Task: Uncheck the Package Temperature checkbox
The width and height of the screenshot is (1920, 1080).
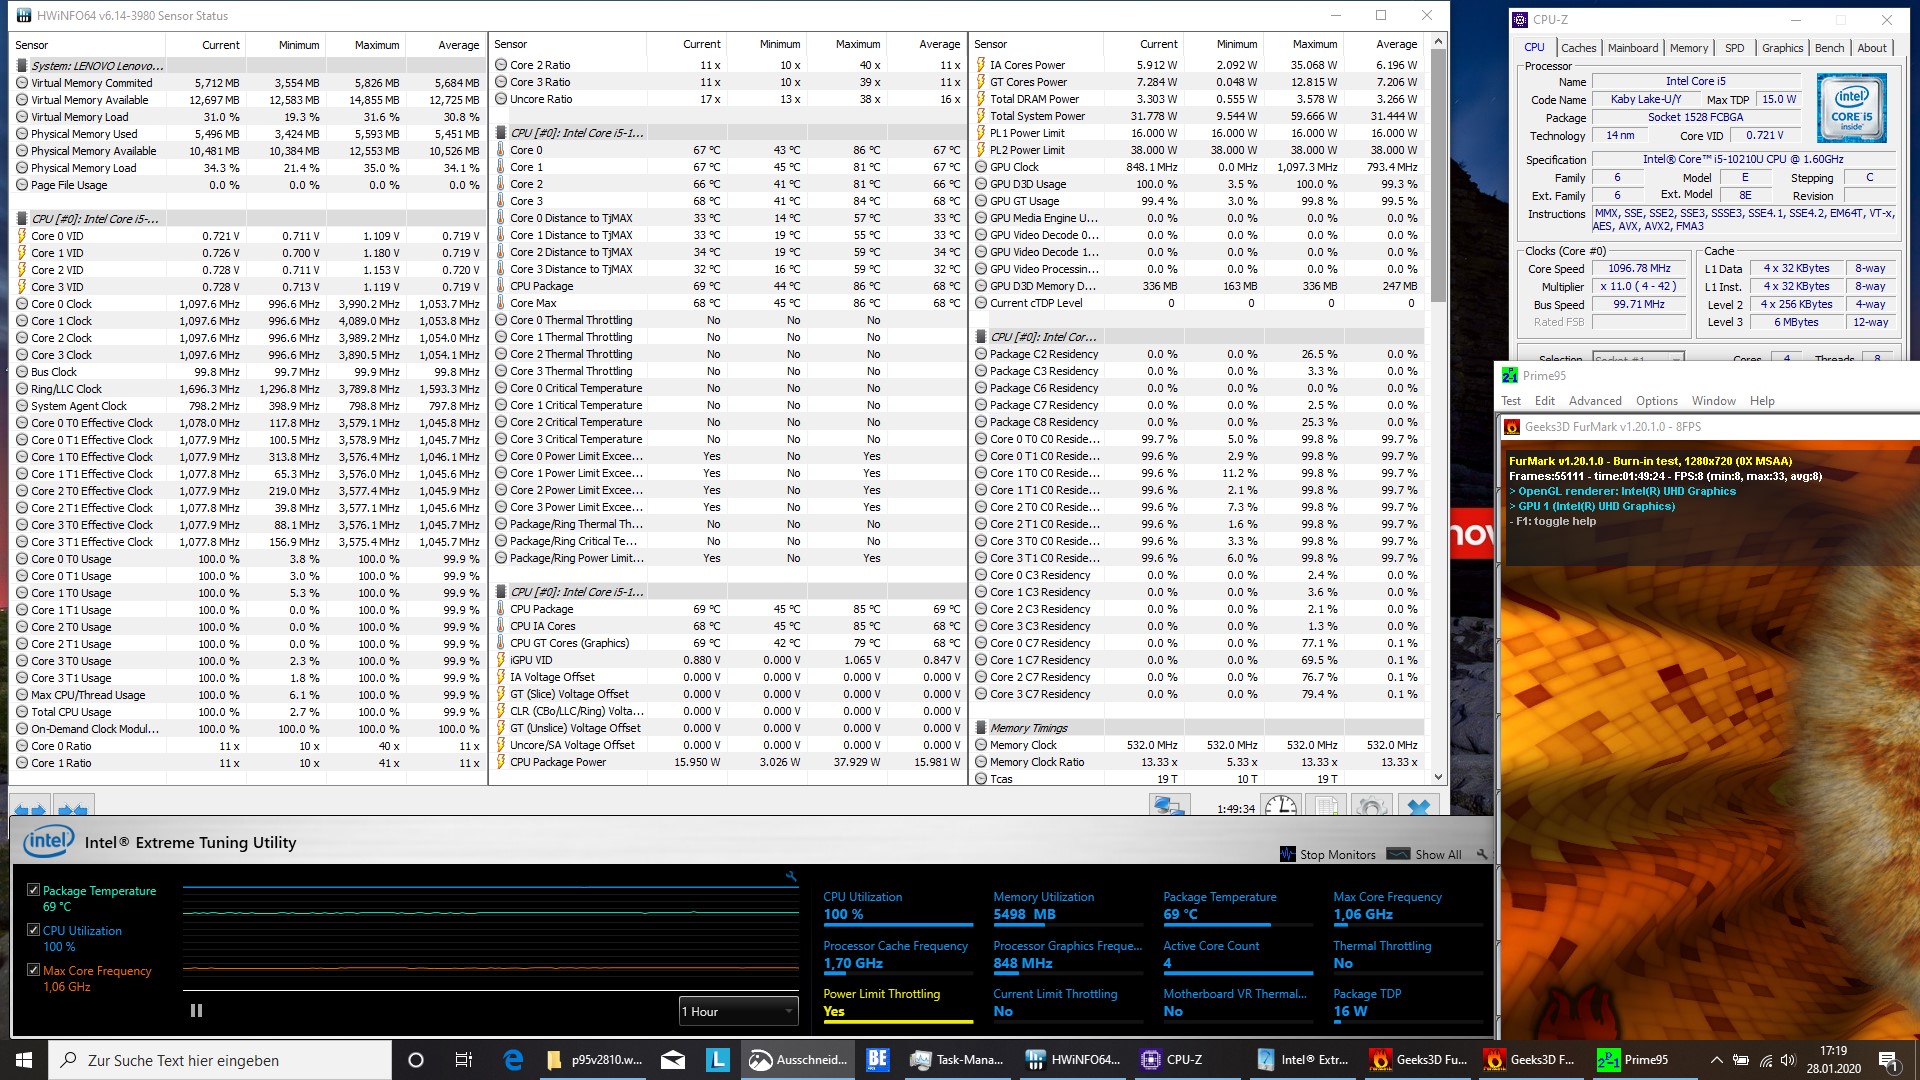Action: [x=33, y=890]
